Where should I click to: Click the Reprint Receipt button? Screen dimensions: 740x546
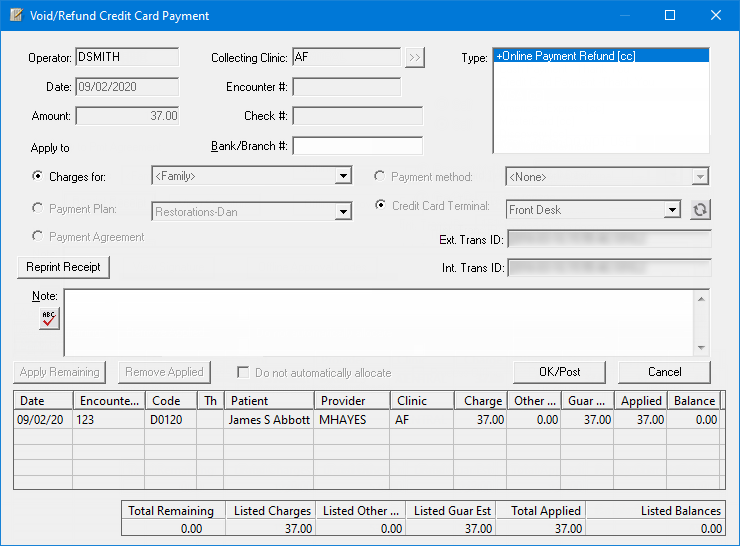point(63,267)
